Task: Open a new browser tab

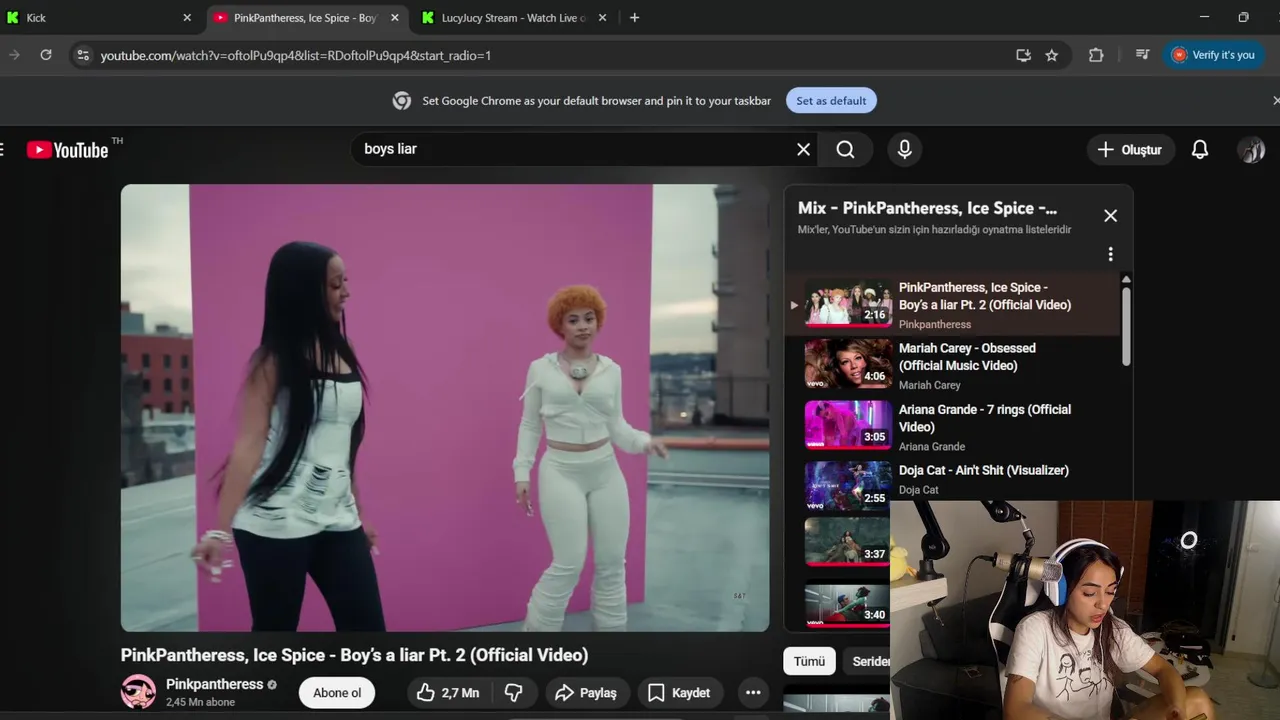Action: (634, 18)
